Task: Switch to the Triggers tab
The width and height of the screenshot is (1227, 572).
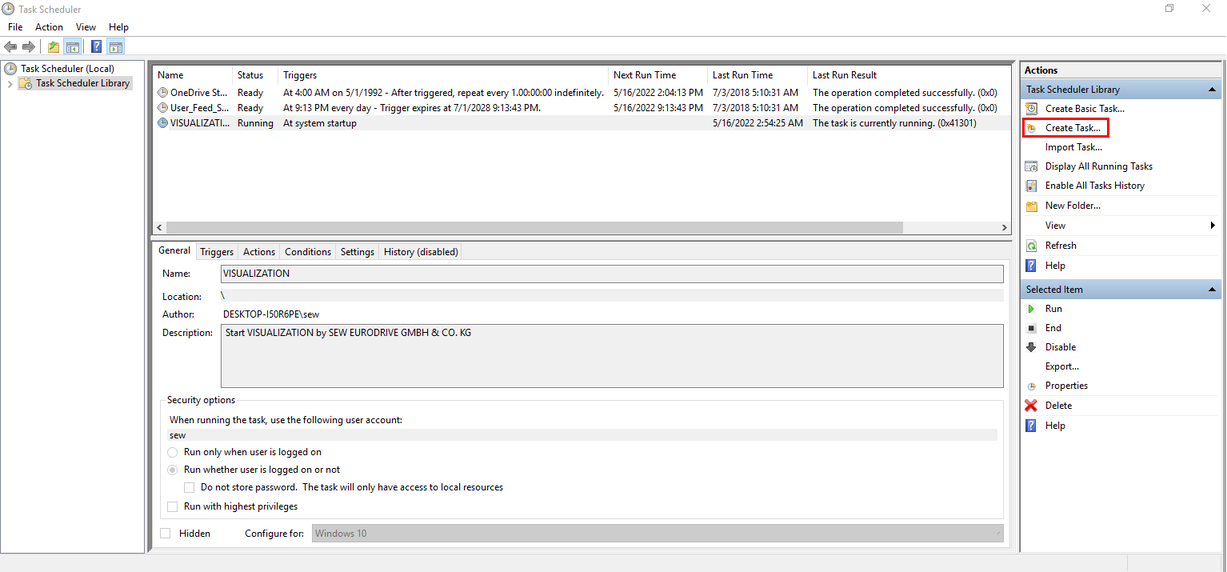Action: click(x=216, y=252)
